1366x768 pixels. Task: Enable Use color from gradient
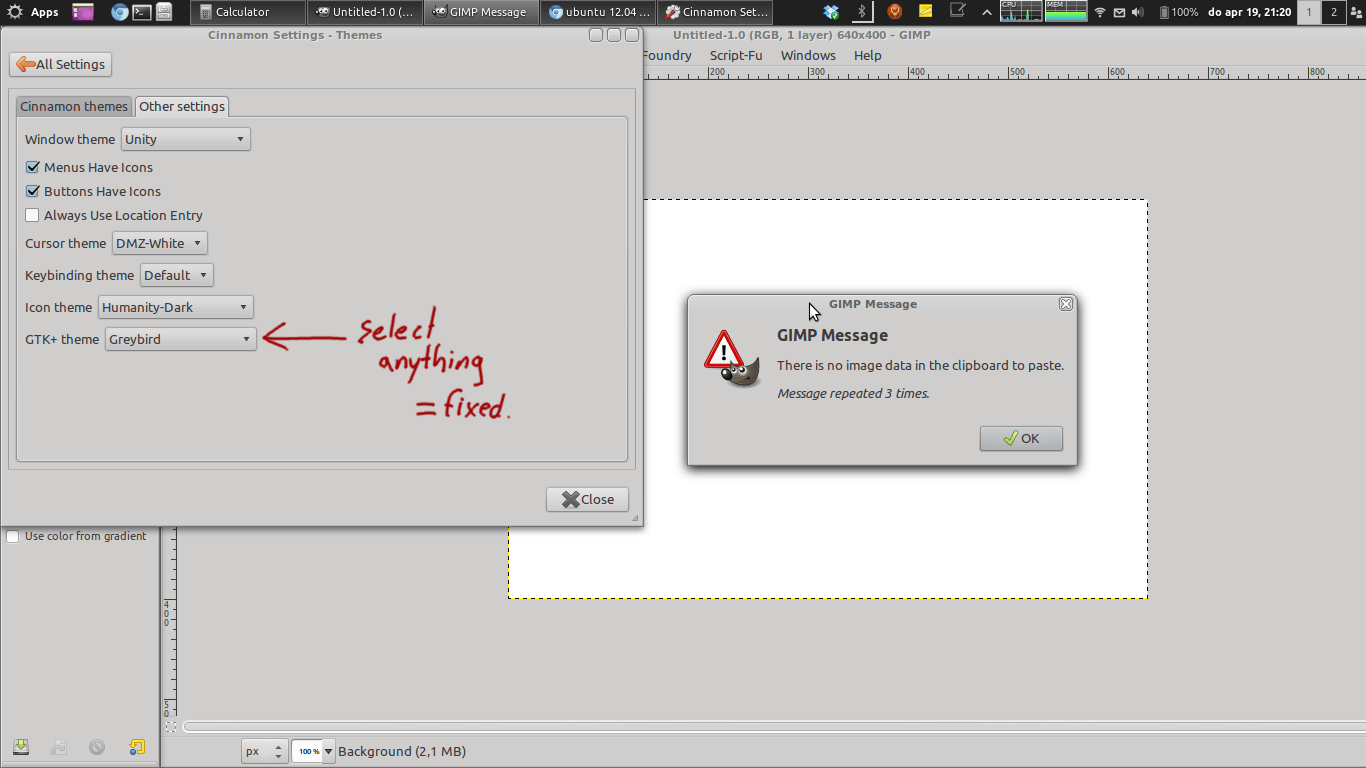point(13,537)
